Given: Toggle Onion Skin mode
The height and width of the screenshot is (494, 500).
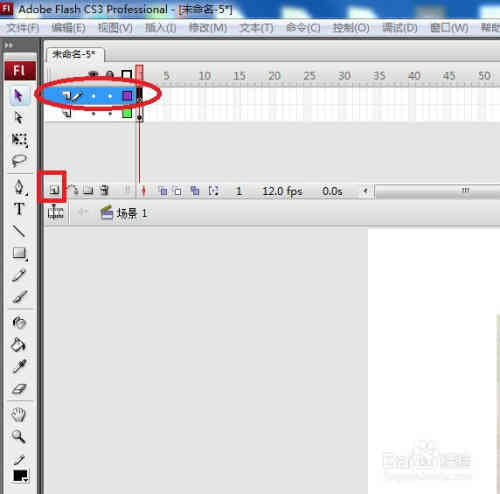Looking at the screenshot, I should coord(163,191).
